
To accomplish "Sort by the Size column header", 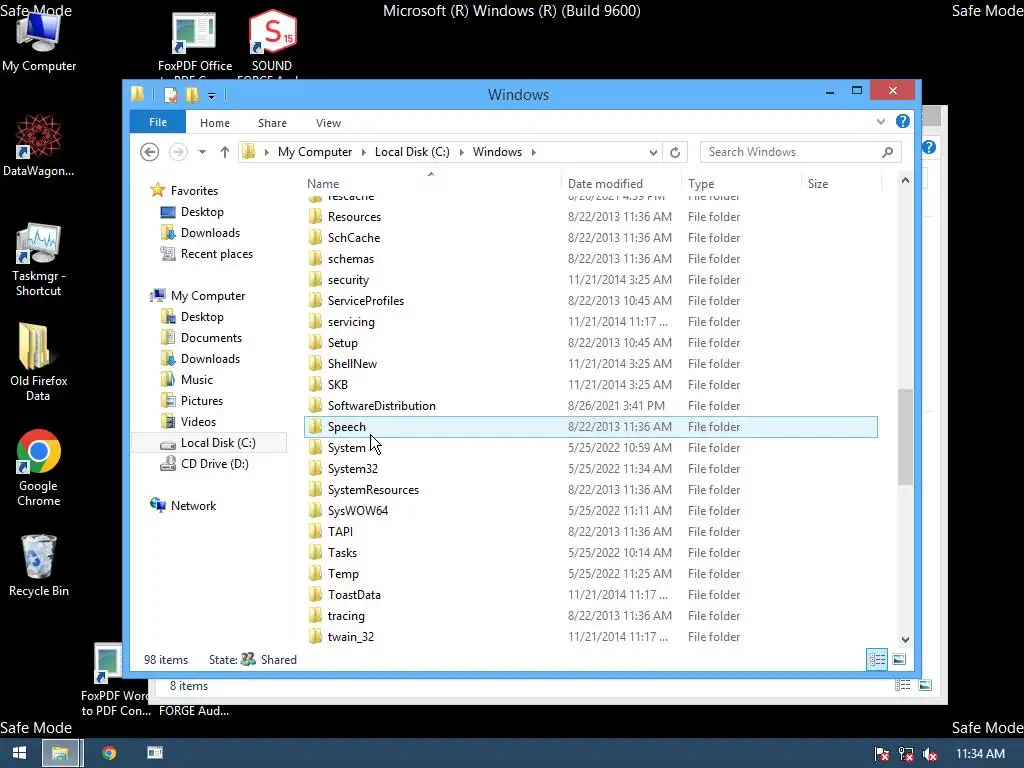I will (841, 184).
